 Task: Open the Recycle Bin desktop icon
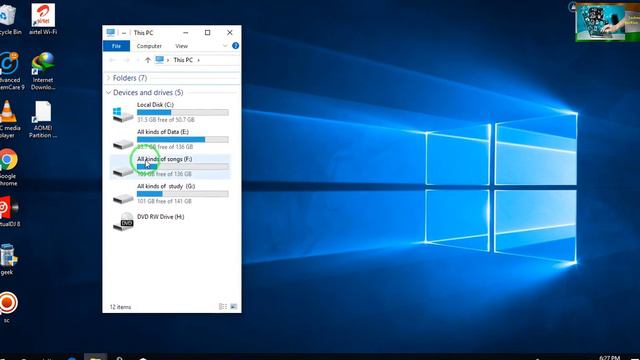9,19
